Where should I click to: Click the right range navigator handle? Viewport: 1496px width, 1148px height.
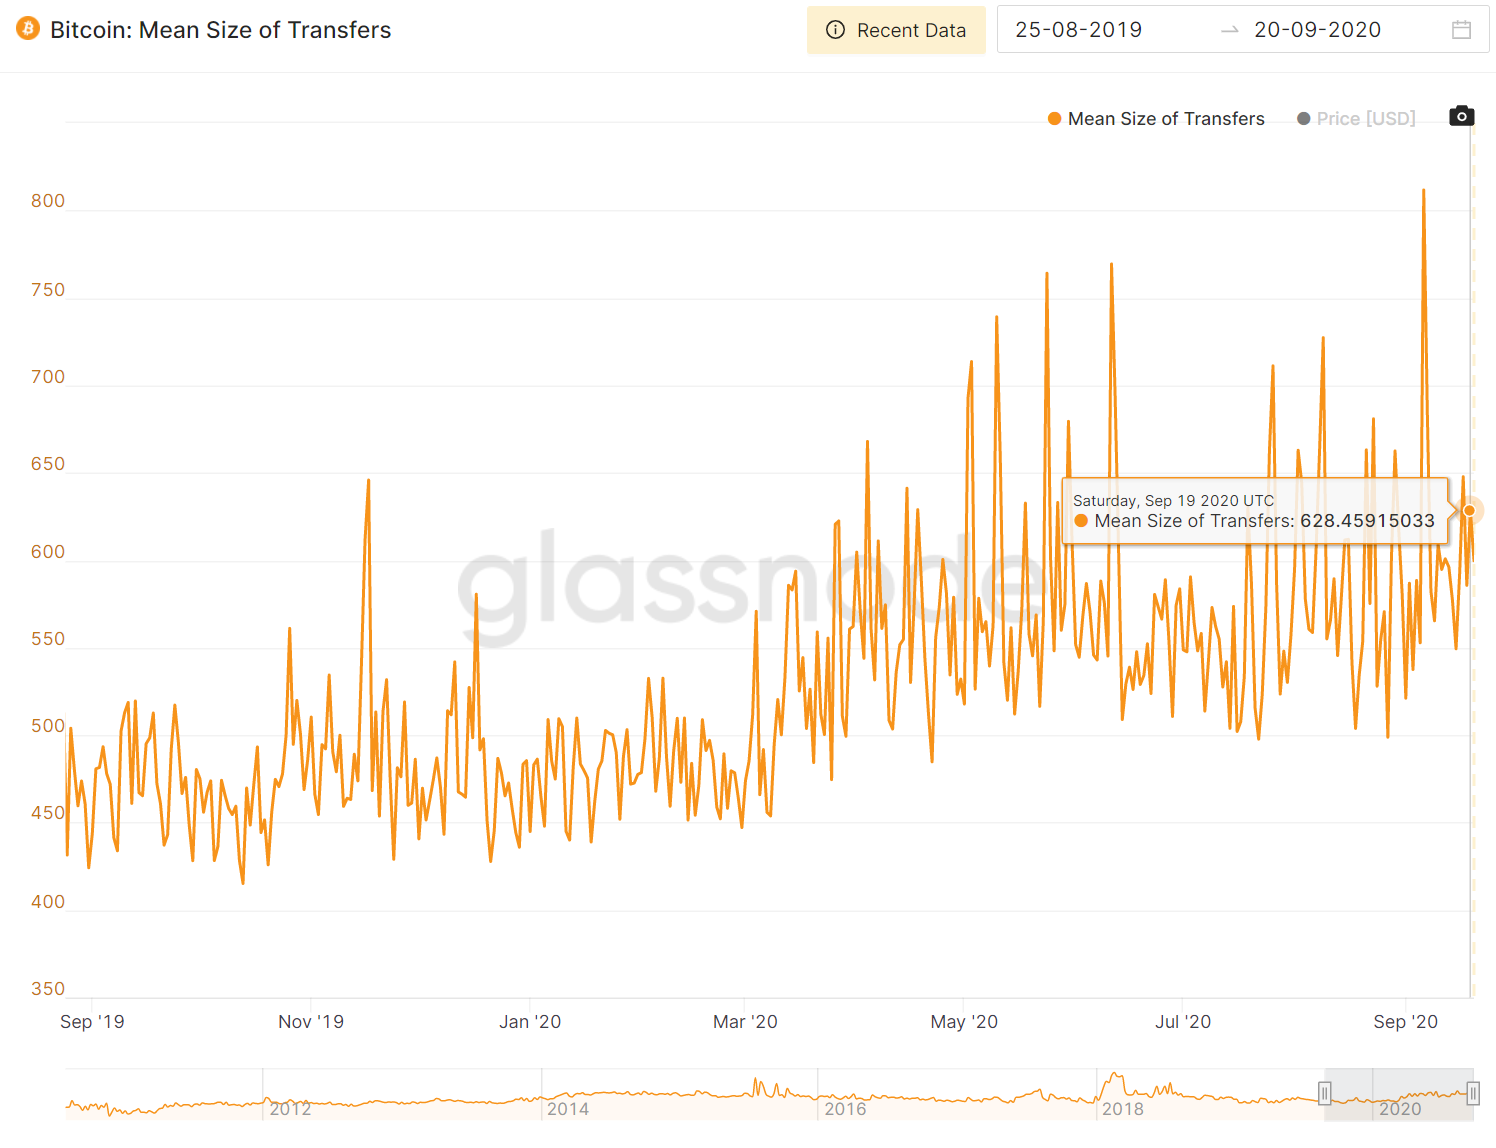pos(1473,1093)
